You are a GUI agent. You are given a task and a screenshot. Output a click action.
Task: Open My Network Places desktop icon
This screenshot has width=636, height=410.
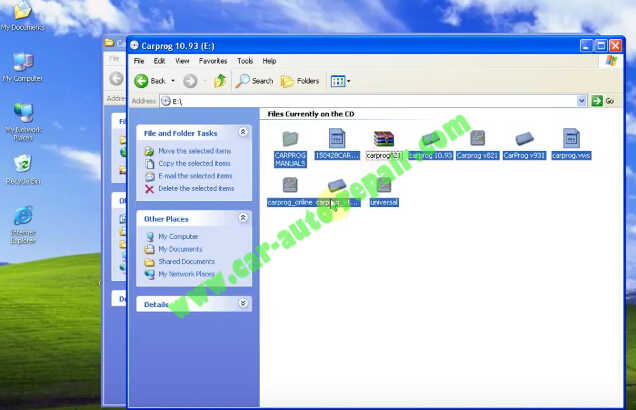click(x=23, y=122)
